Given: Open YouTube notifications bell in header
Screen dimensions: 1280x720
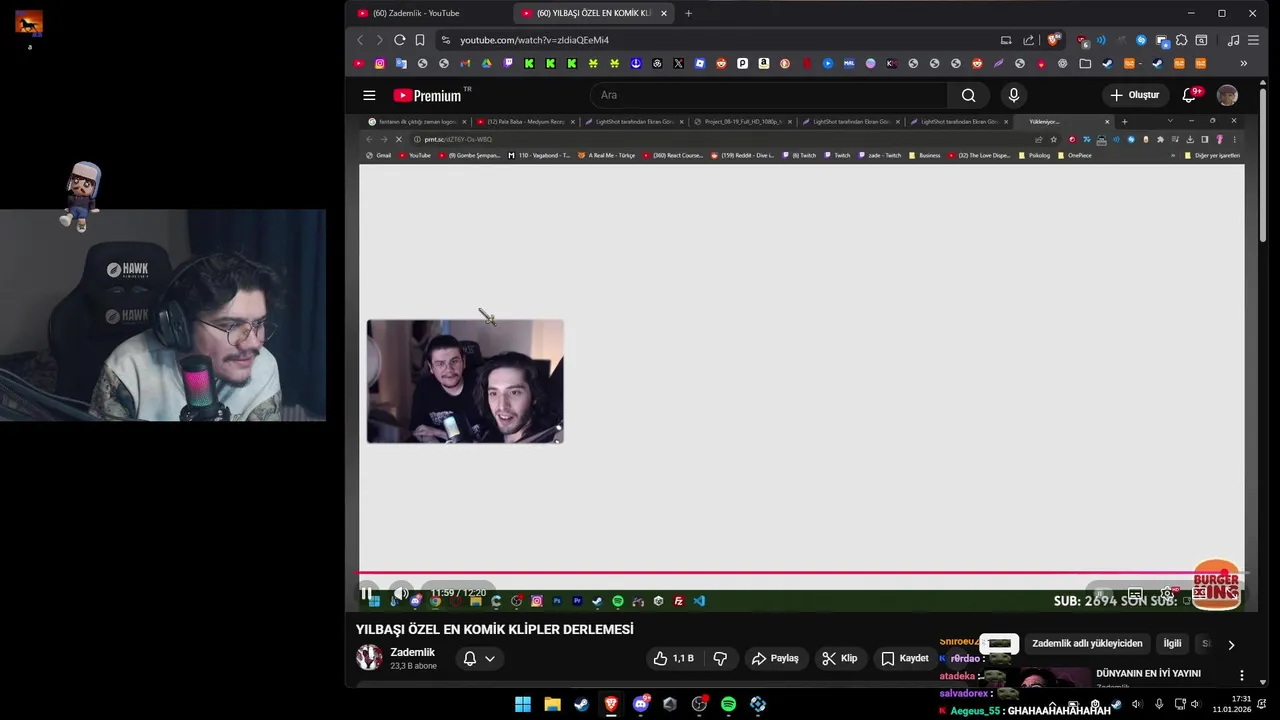Looking at the screenshot, I should (x=1189, y=95).
